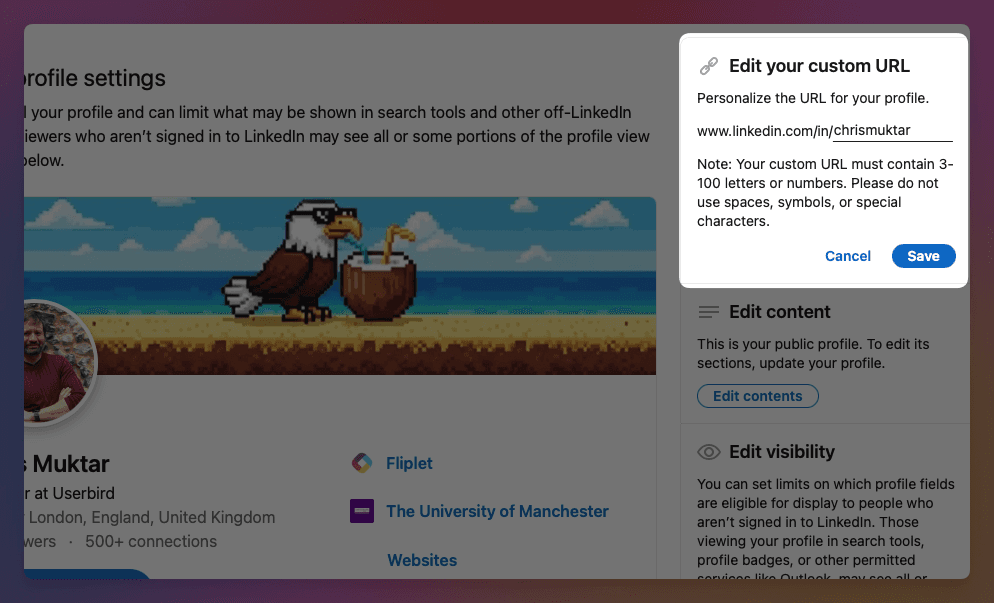Screen dimensions: 994x603
Task: Click the Edit visibility section heading
Action: click(783, 451)
